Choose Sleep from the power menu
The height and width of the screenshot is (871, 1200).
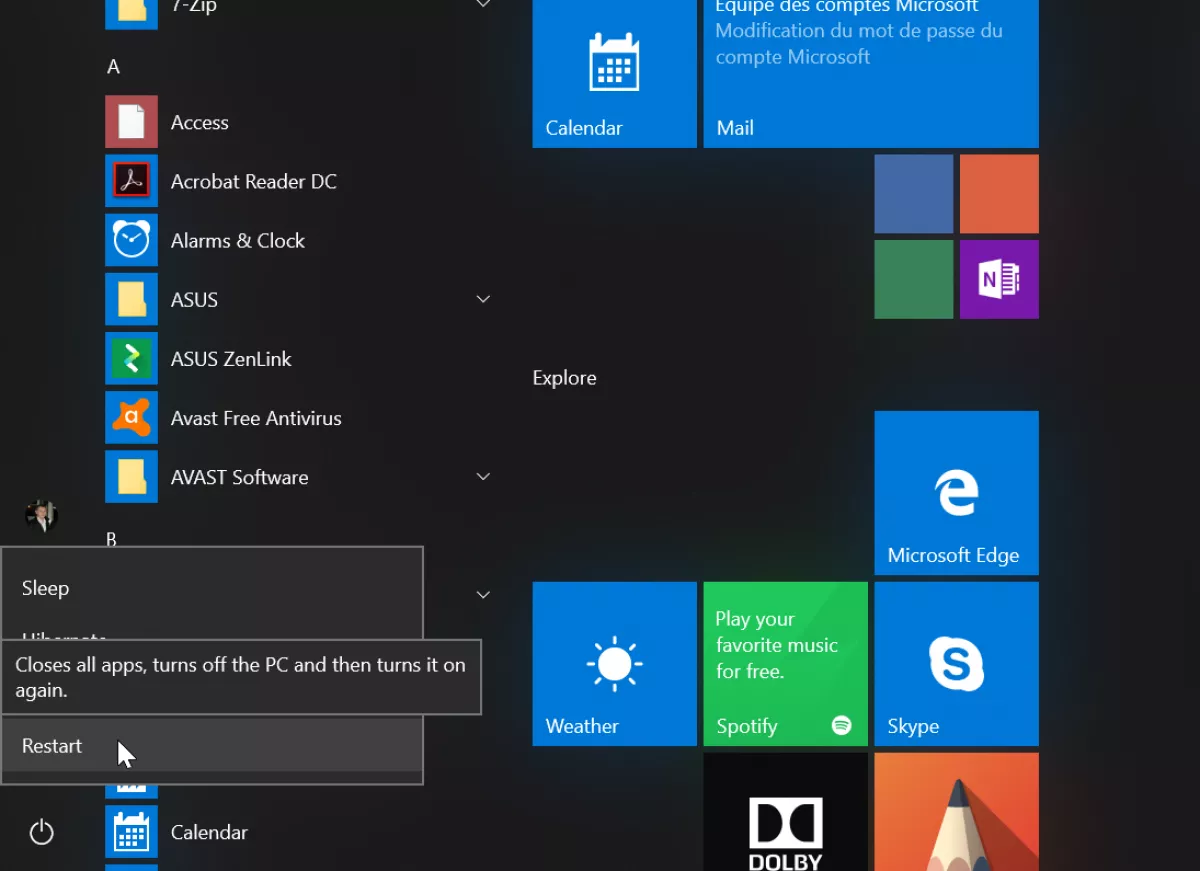(x=212, y=588)
